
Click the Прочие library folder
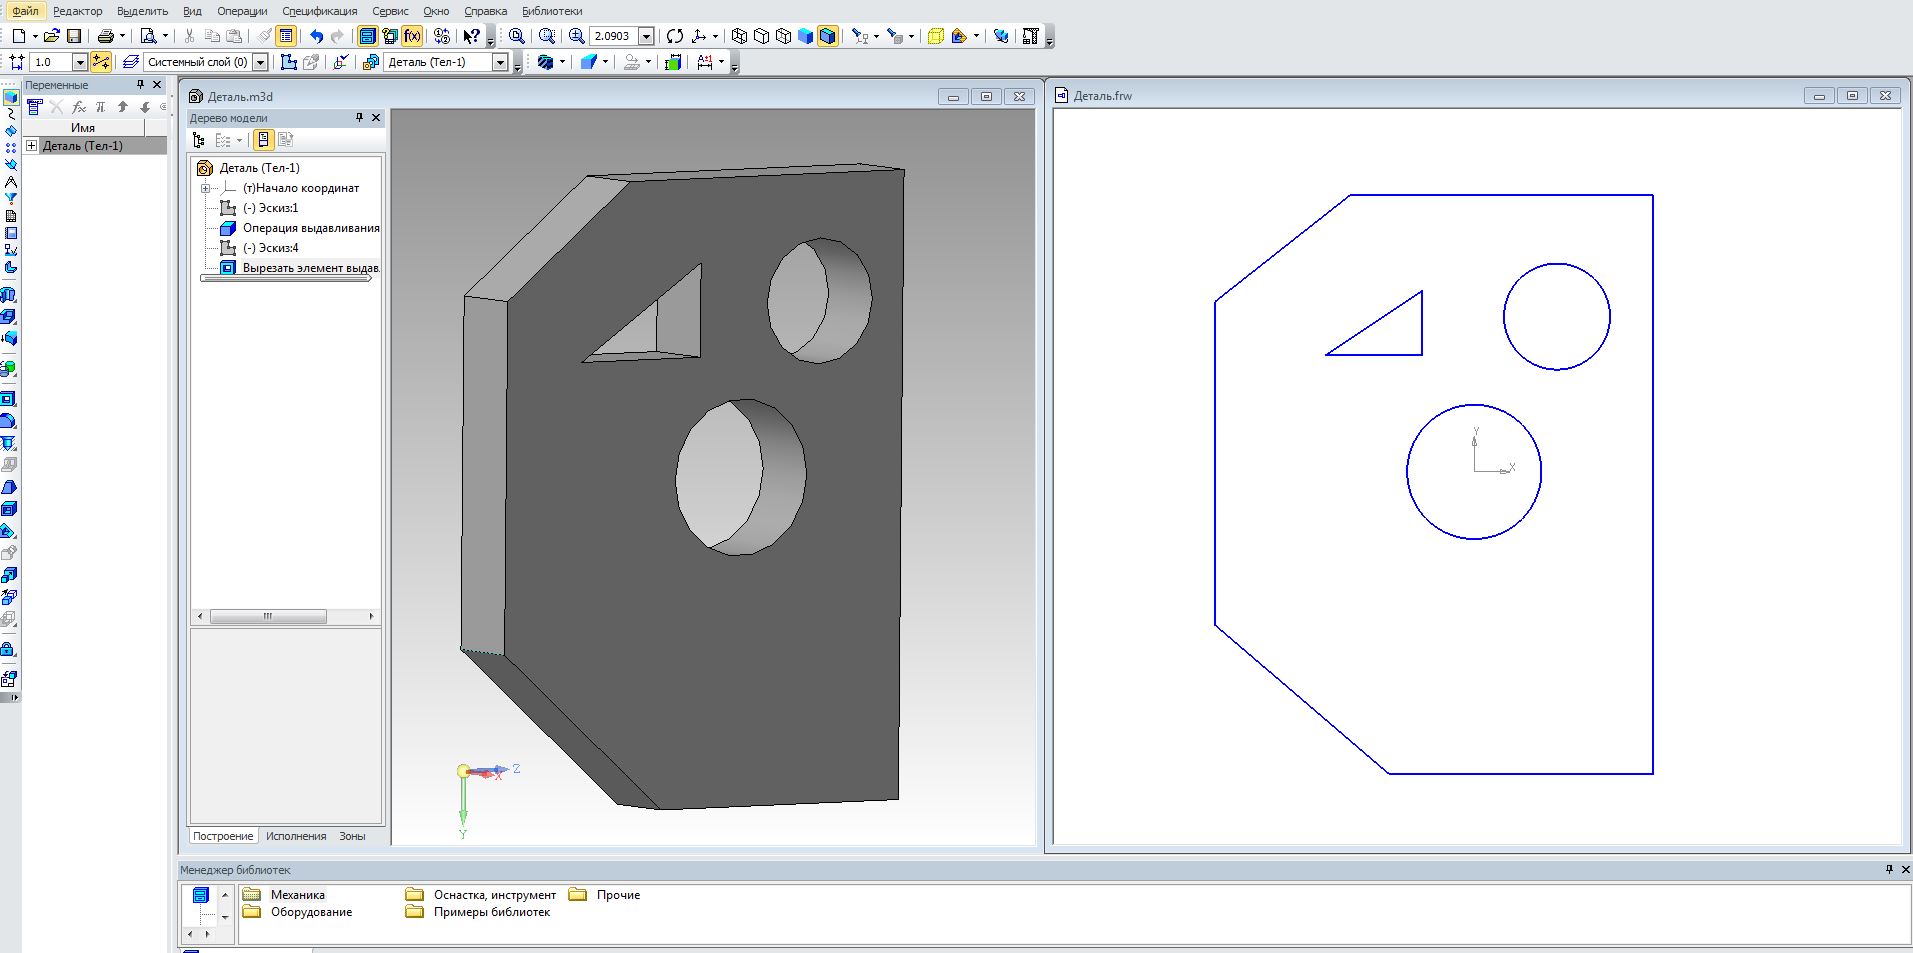click(604, 895)
